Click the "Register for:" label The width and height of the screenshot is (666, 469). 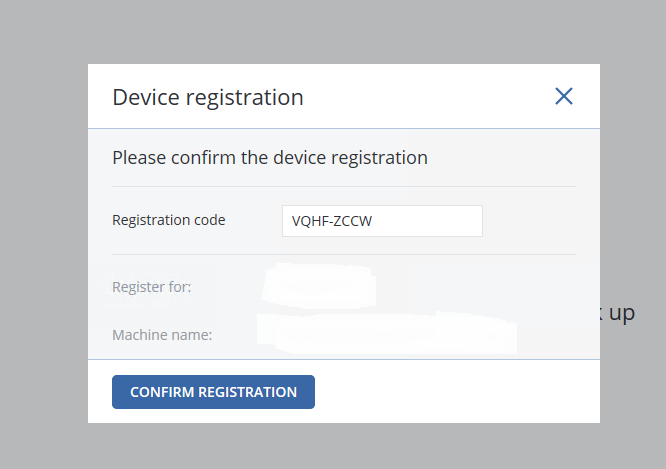coord(152,287)
